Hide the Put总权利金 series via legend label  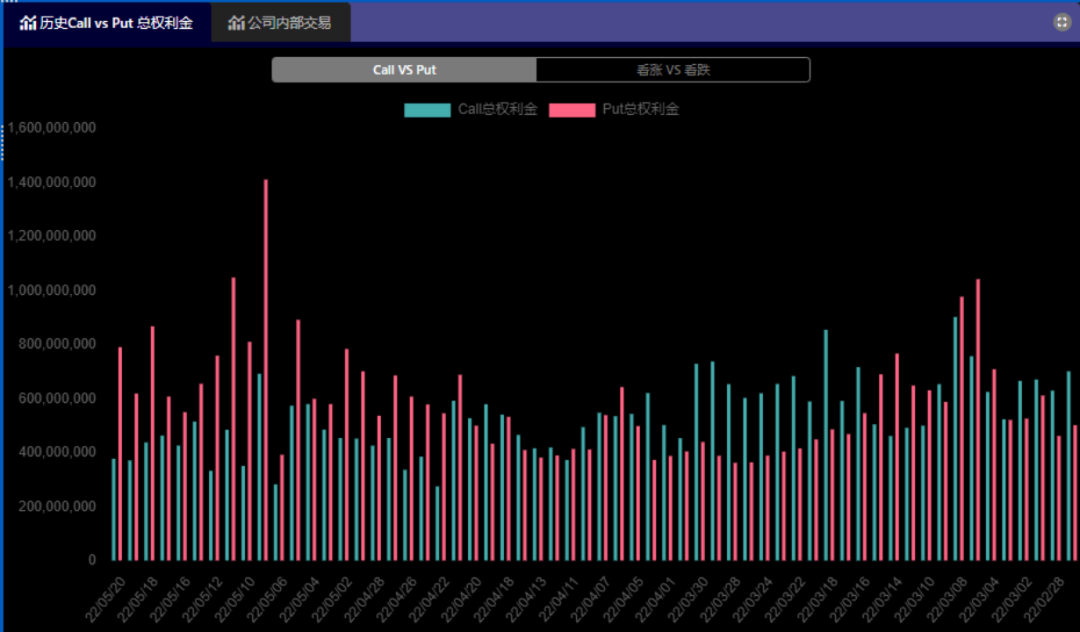pyautogui.click(x=640, y=110)
